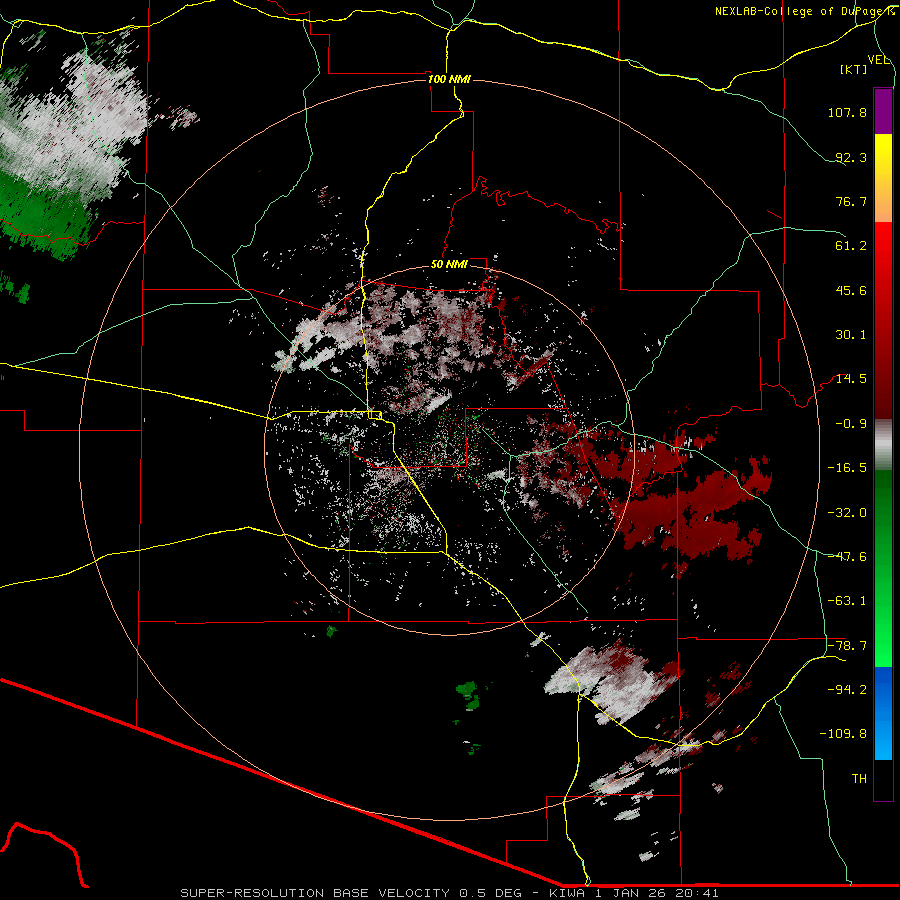Click the -32.0 velocity scale value
The image size is (900, 900).
847,513
